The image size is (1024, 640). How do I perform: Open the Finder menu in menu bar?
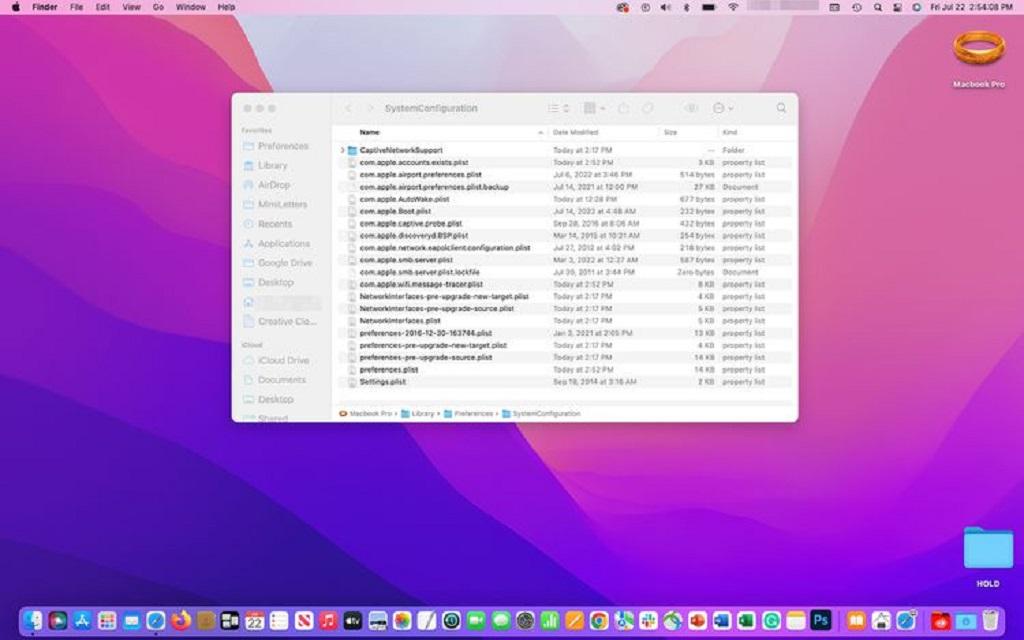[45, 7]
